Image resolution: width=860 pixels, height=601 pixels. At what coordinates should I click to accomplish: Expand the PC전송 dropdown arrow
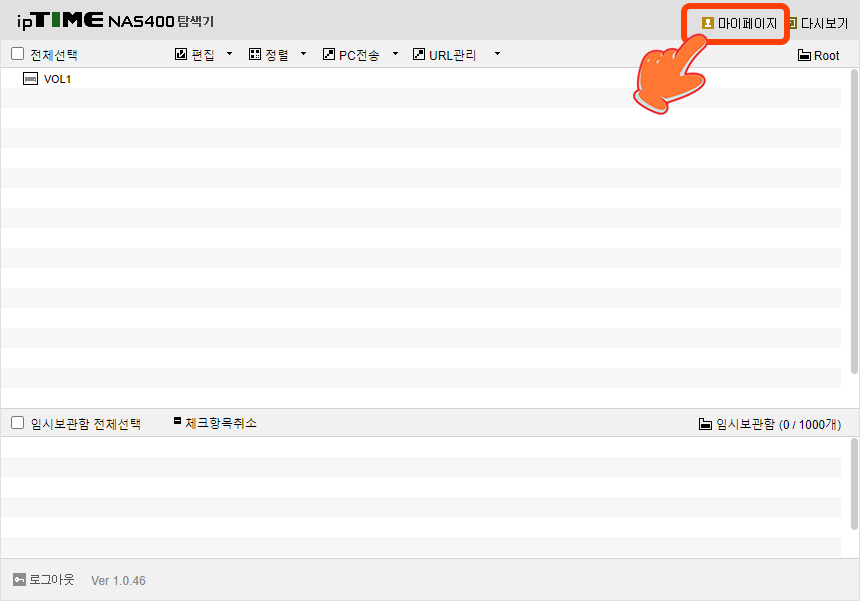[x=395, y=55]
